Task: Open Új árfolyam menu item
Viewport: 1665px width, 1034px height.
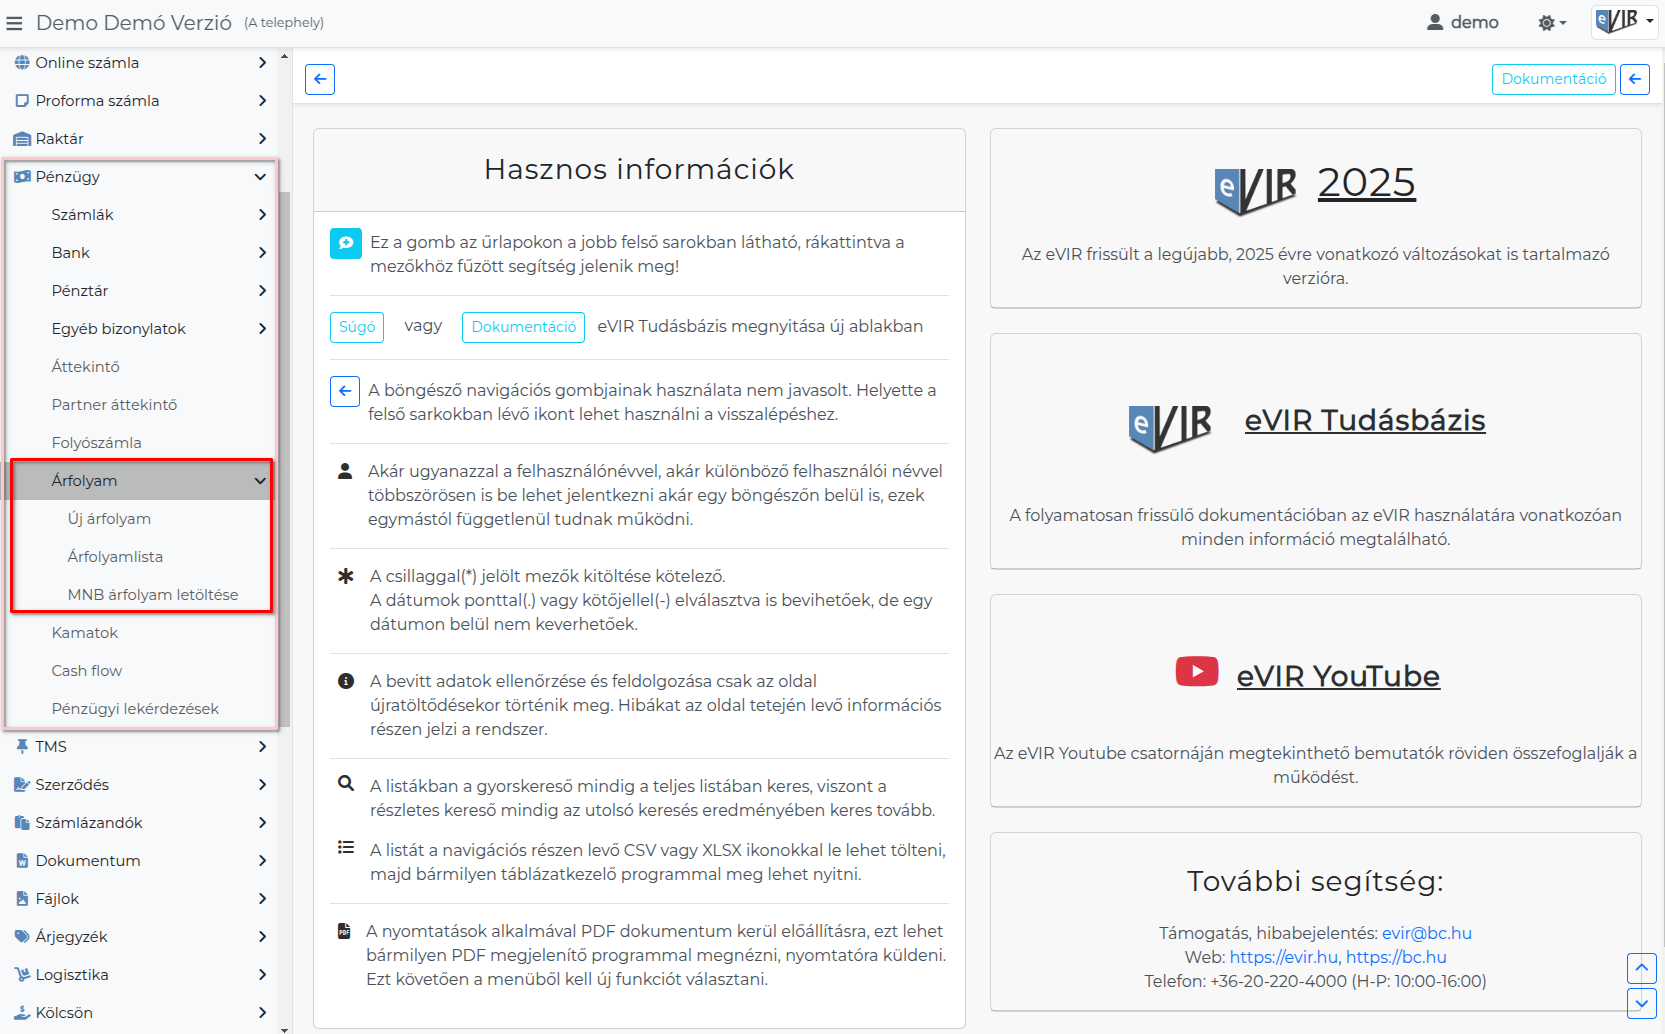Action: point(109,519)
